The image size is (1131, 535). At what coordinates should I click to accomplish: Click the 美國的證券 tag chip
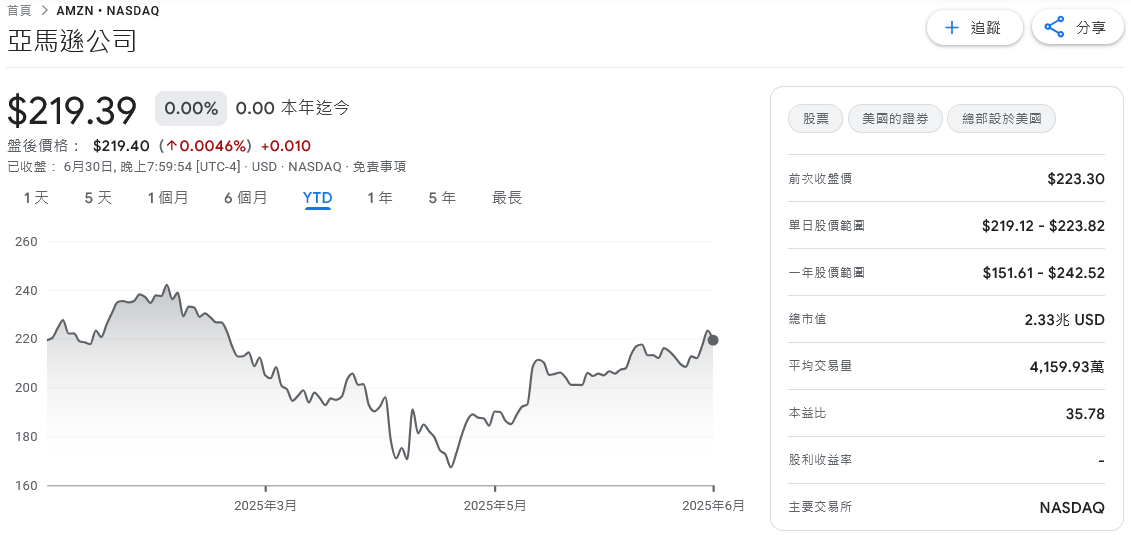click(894, 119)
